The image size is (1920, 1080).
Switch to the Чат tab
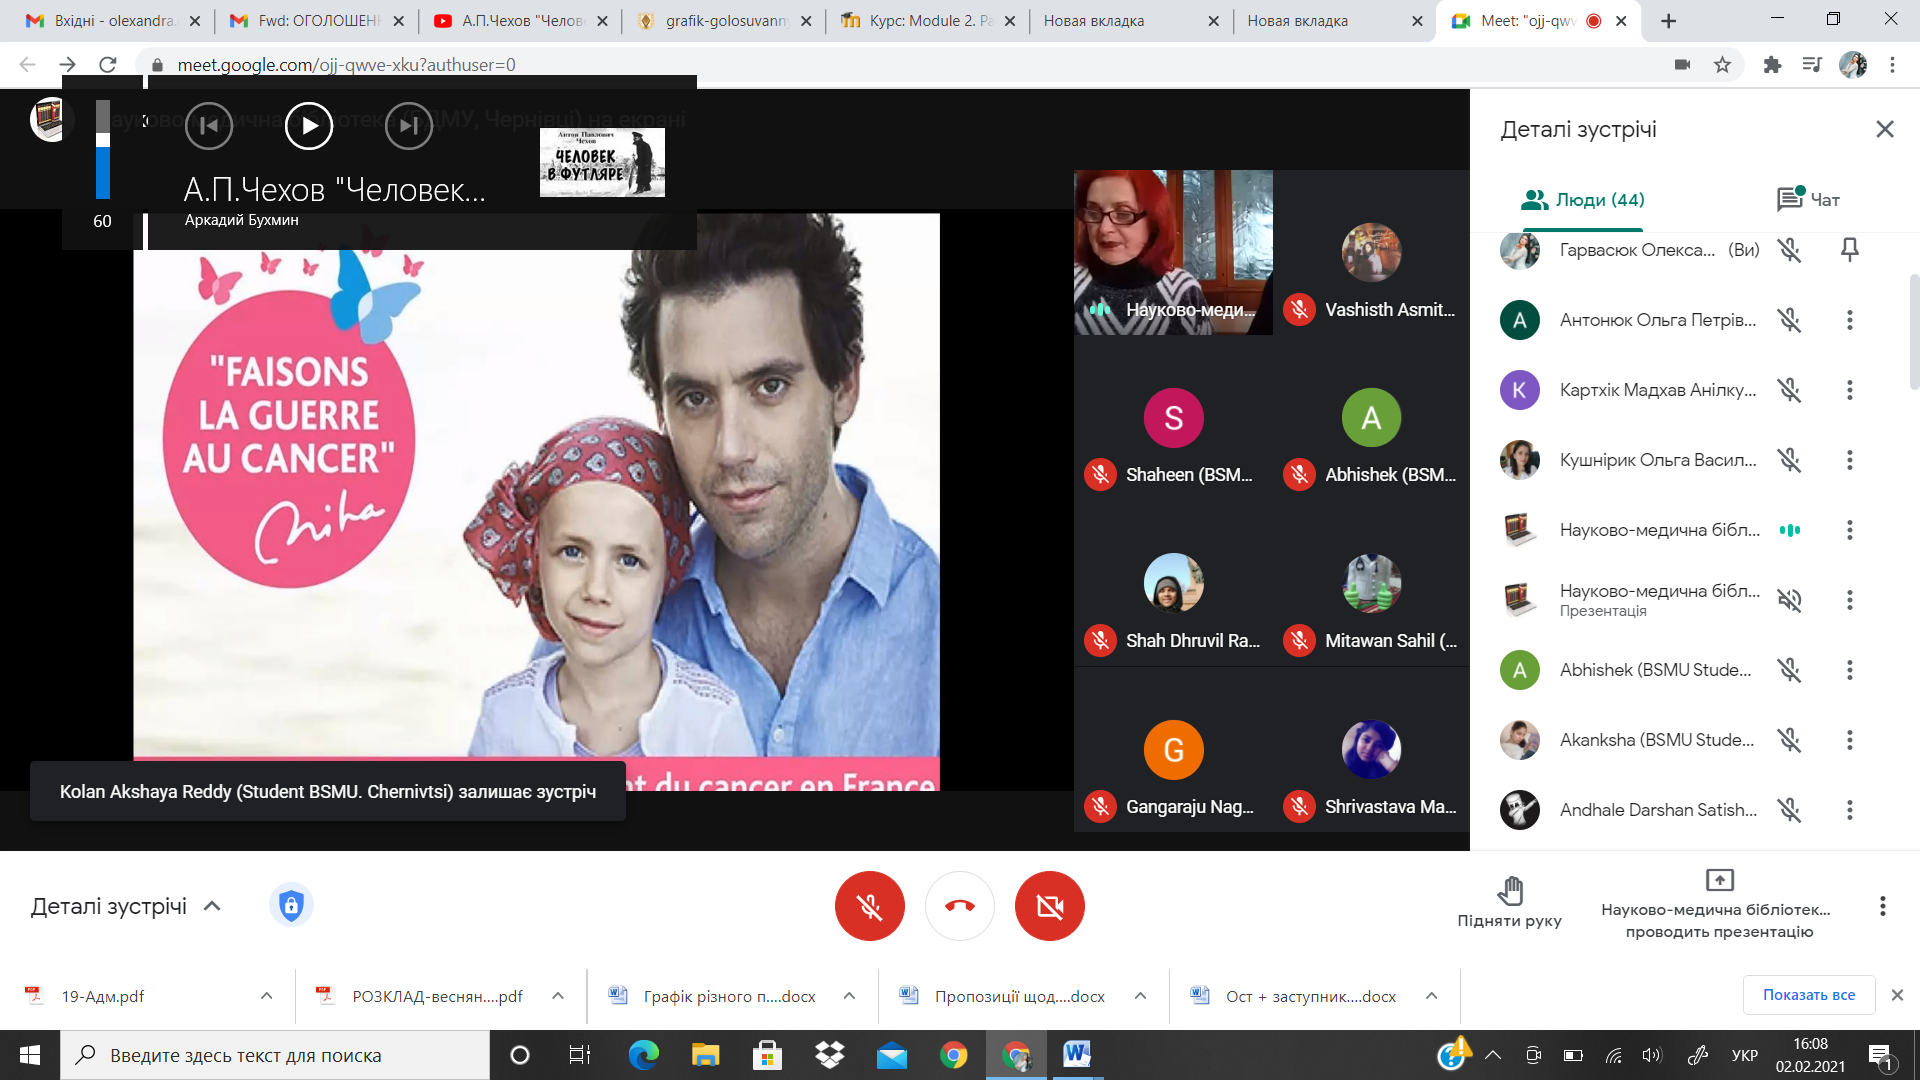(x=1808, y=200)
